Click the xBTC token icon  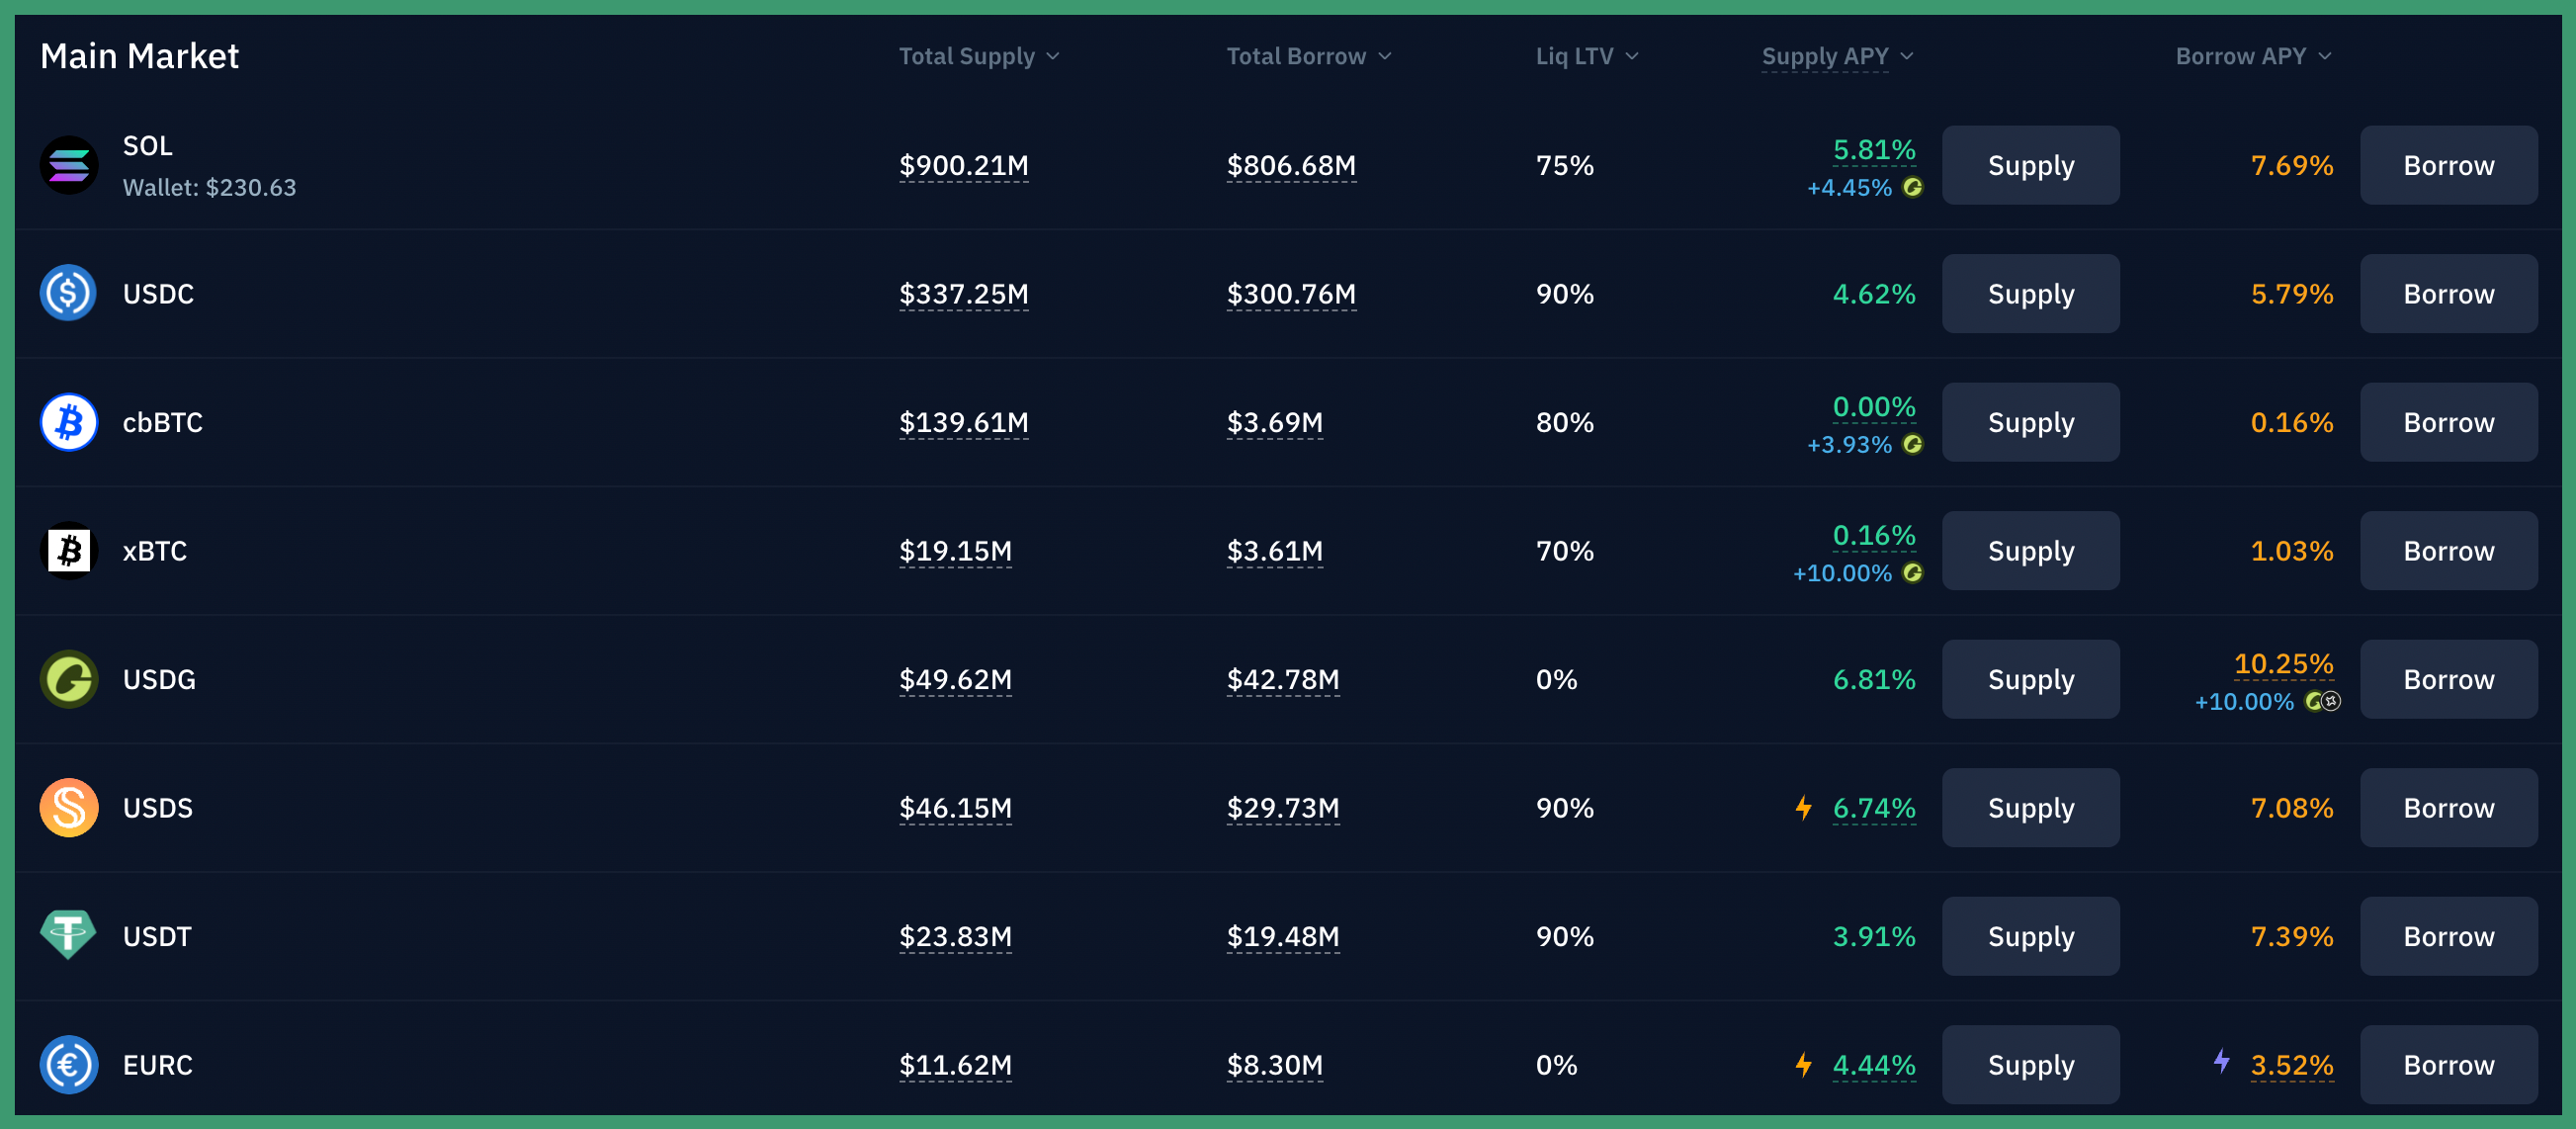[69, 550]
